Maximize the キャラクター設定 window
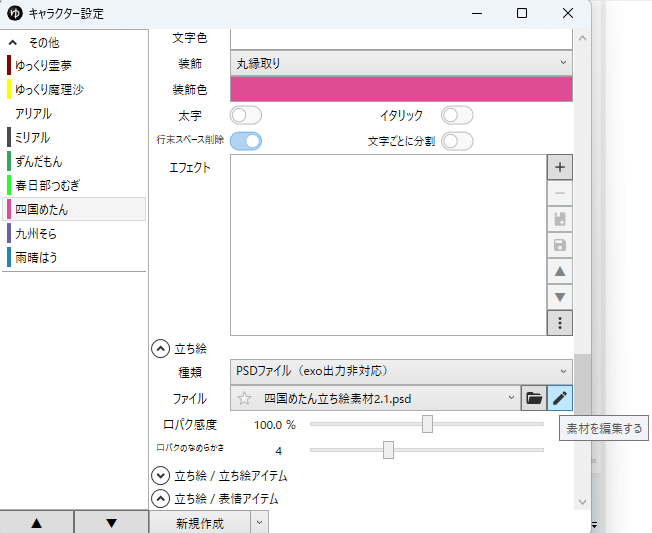Screen dimensions: 652x533 [522, 13]
